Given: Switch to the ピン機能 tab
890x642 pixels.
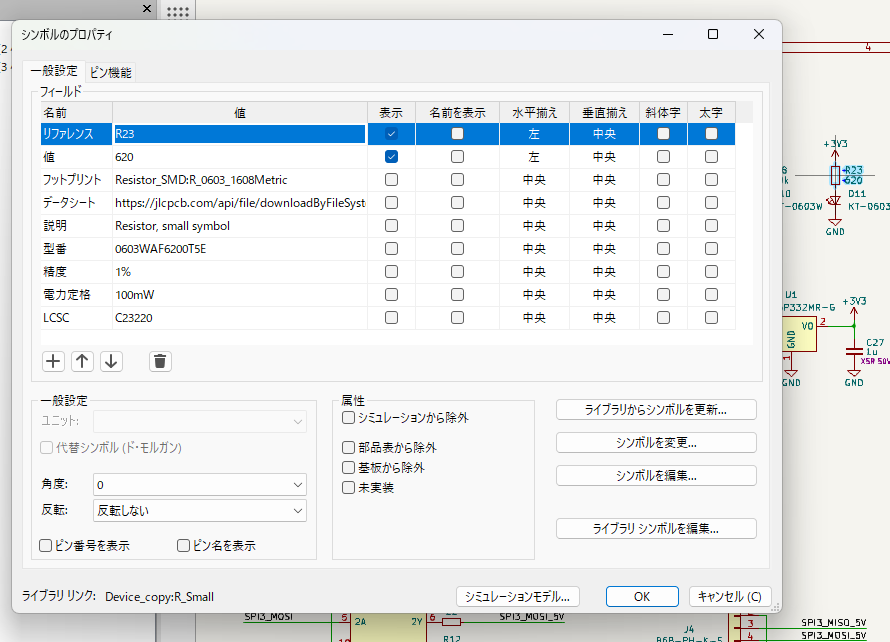Looking at the screenshot, I should [110, 72].
